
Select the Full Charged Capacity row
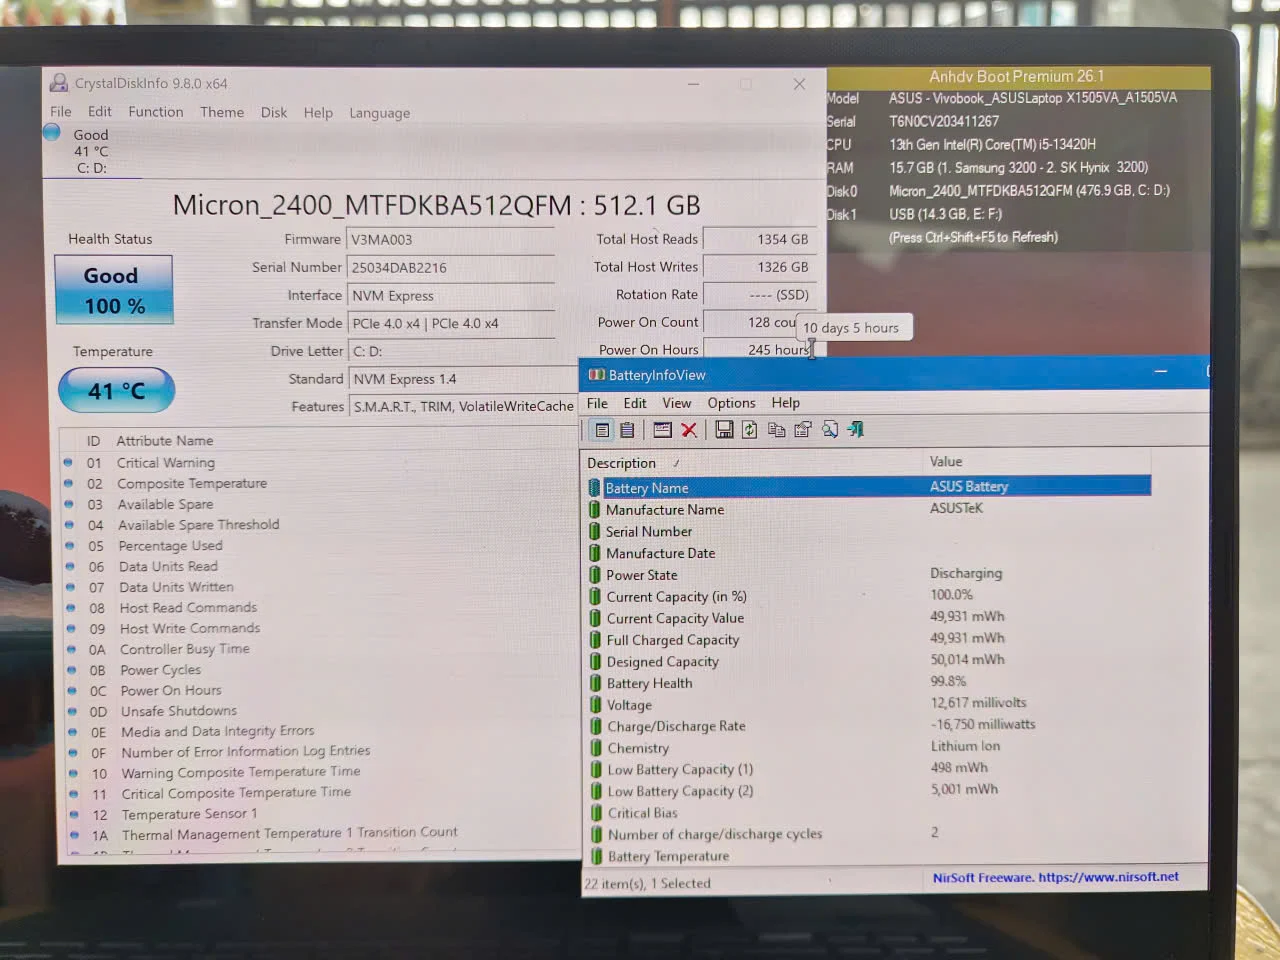[868, 640]
